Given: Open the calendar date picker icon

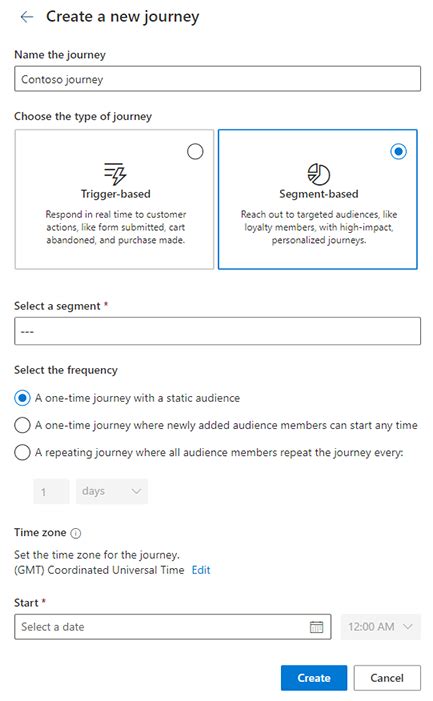Looking at the screenshot, I should (x=316, y=627).
